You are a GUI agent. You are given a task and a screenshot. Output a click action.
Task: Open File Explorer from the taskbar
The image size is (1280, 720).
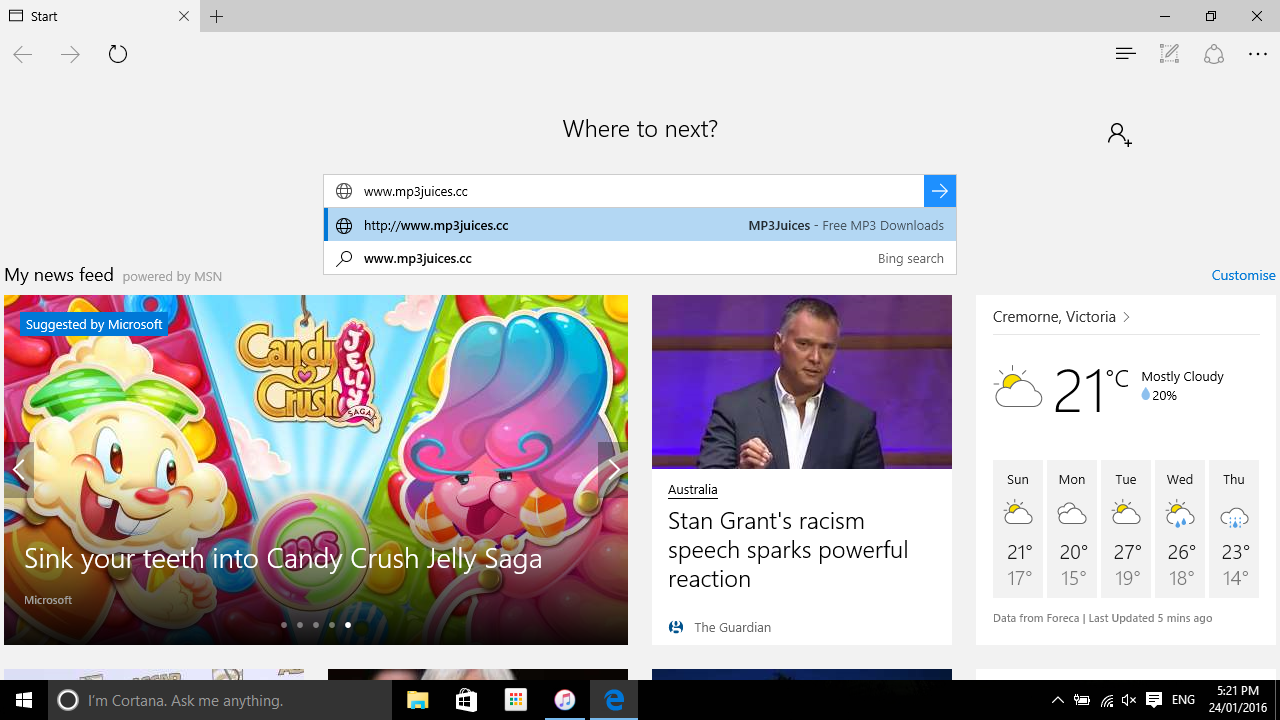(x=417, y=700)
